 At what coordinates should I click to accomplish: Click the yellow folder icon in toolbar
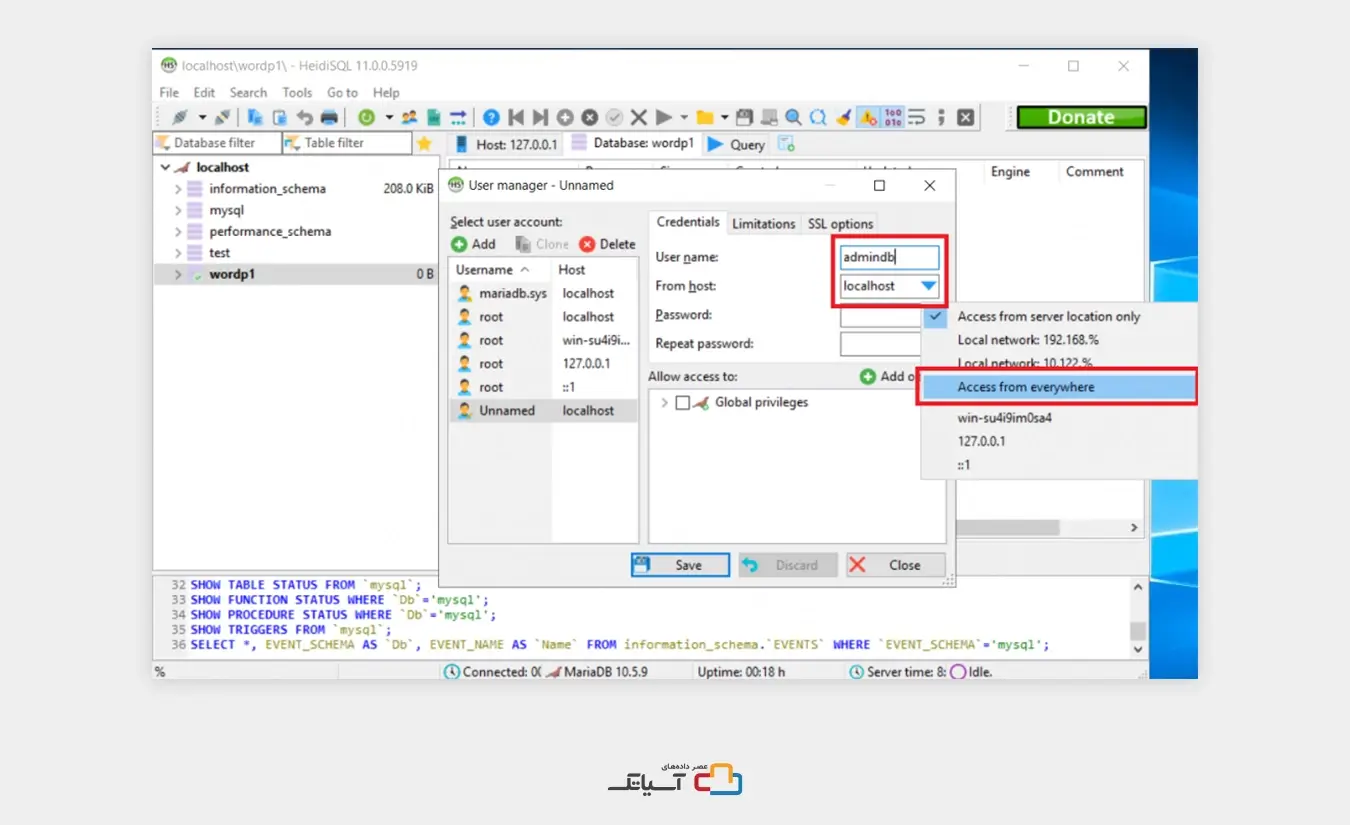pyautogui.click(x=706, y=117)
